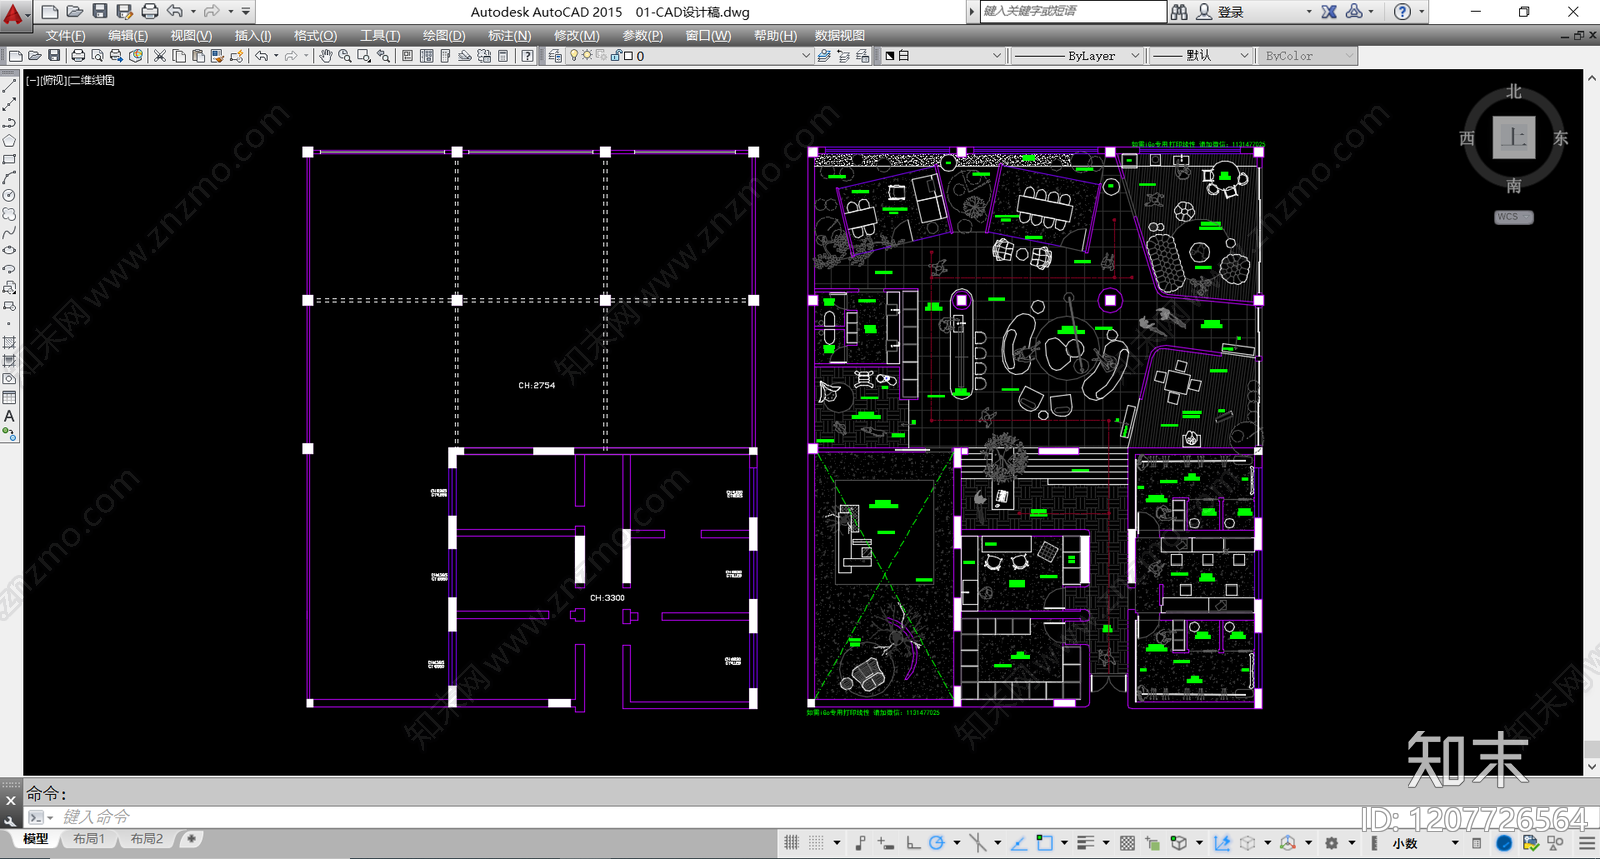Open the 默认 lineweight dropdown
This screenshot has height=859, width=1600.
pos(1200,56)
